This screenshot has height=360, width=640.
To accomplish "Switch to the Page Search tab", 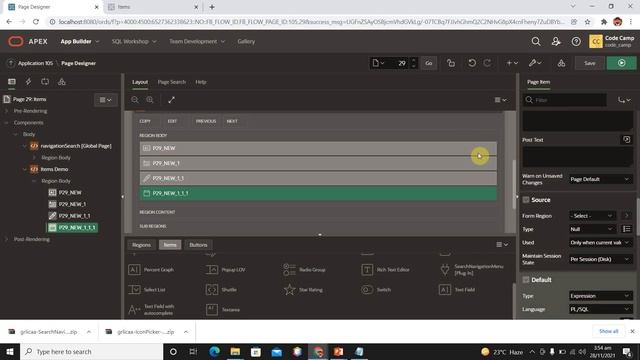I will 171,82.
